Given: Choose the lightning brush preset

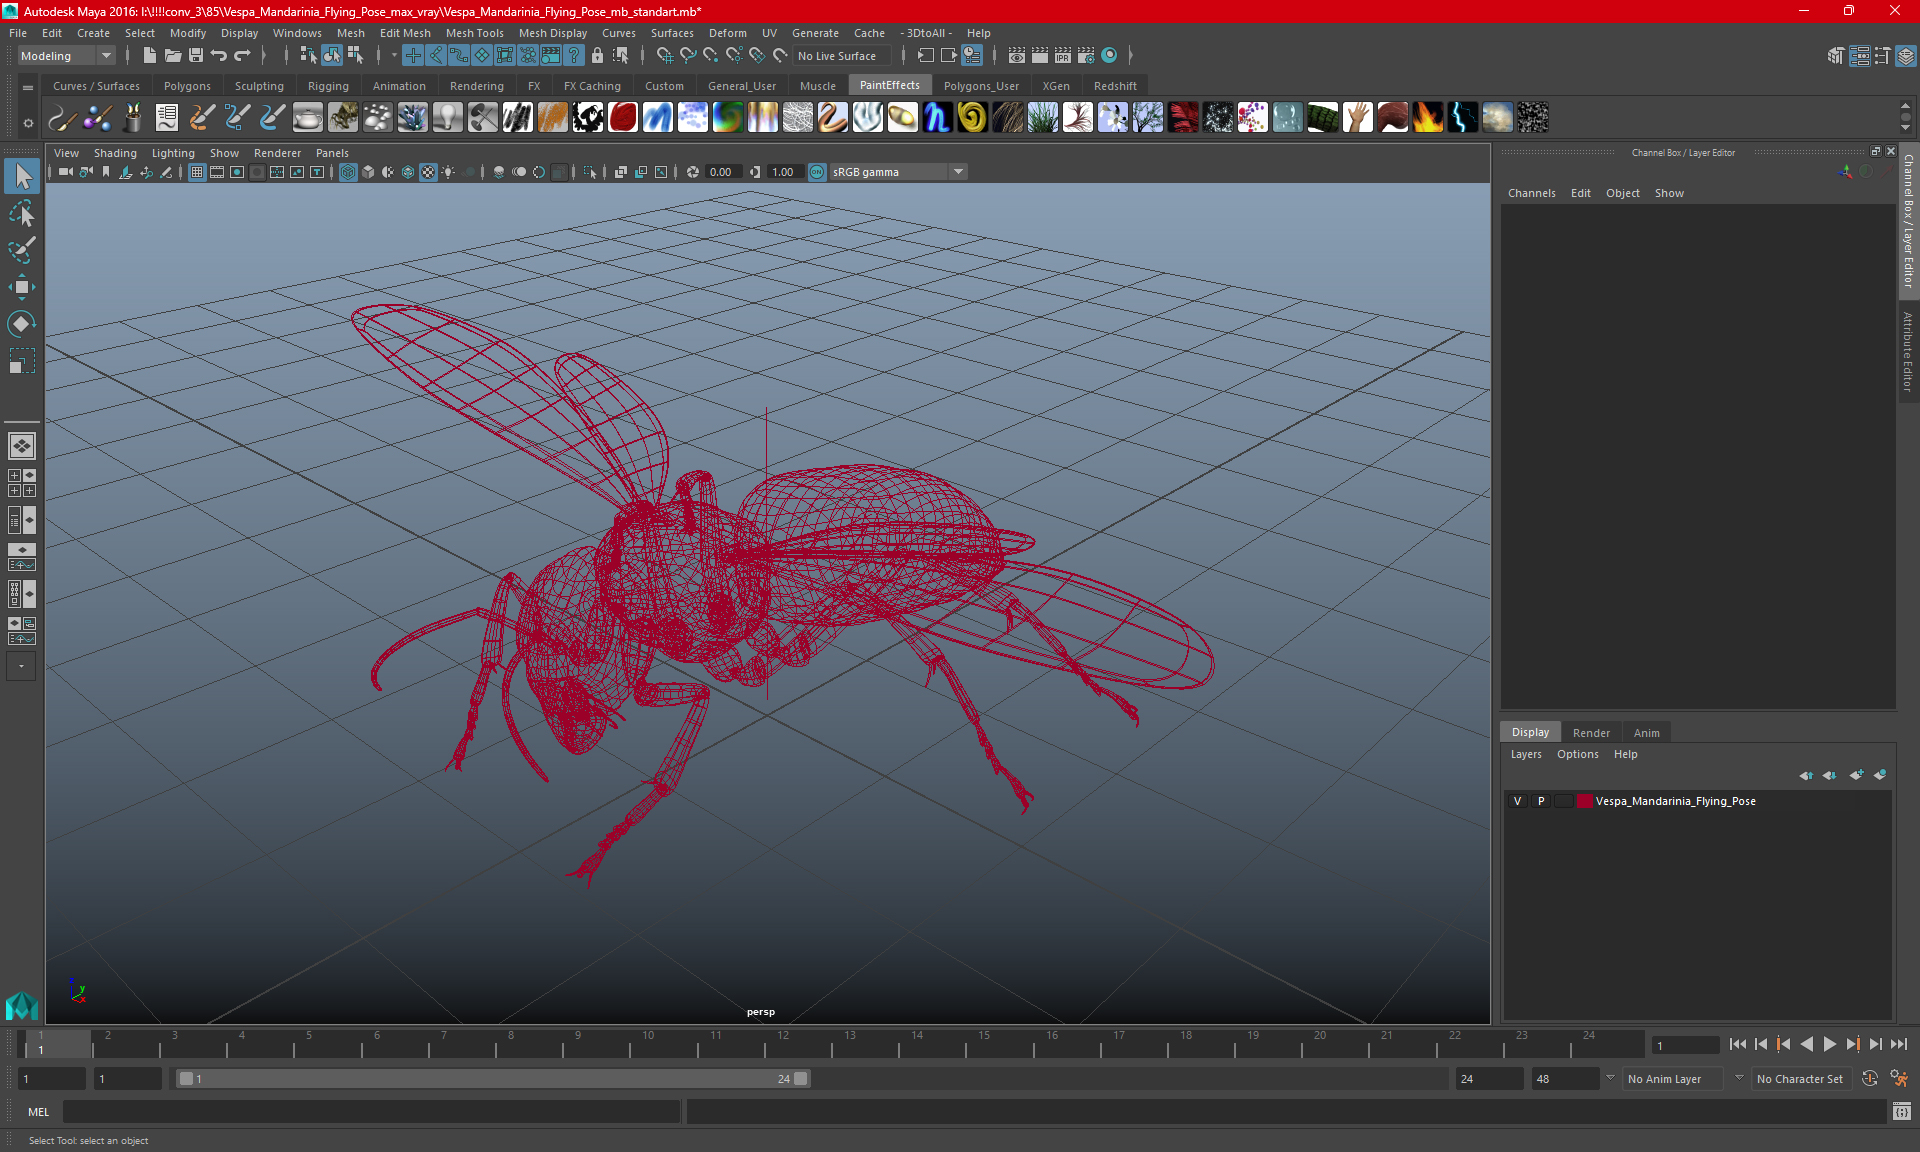Looking at the screenshot, I should 1463,118.
